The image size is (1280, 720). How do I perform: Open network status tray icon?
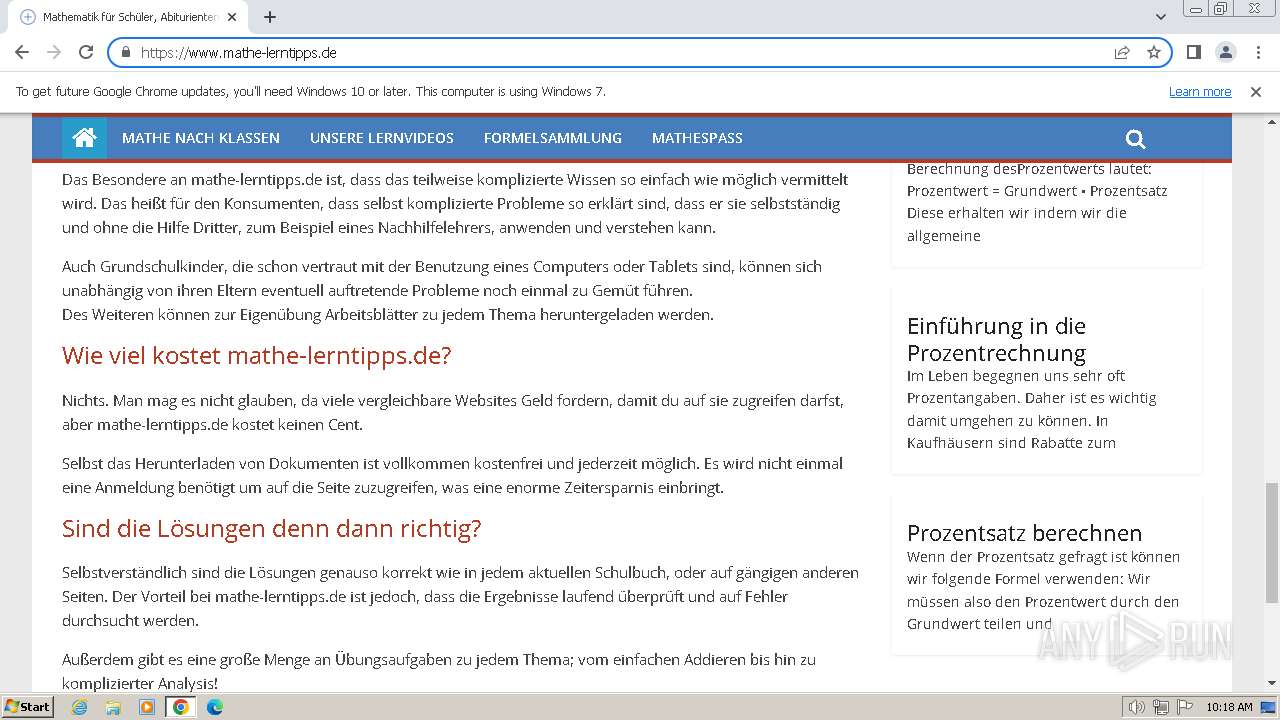pyautogui.click(x=1161, y=707)
